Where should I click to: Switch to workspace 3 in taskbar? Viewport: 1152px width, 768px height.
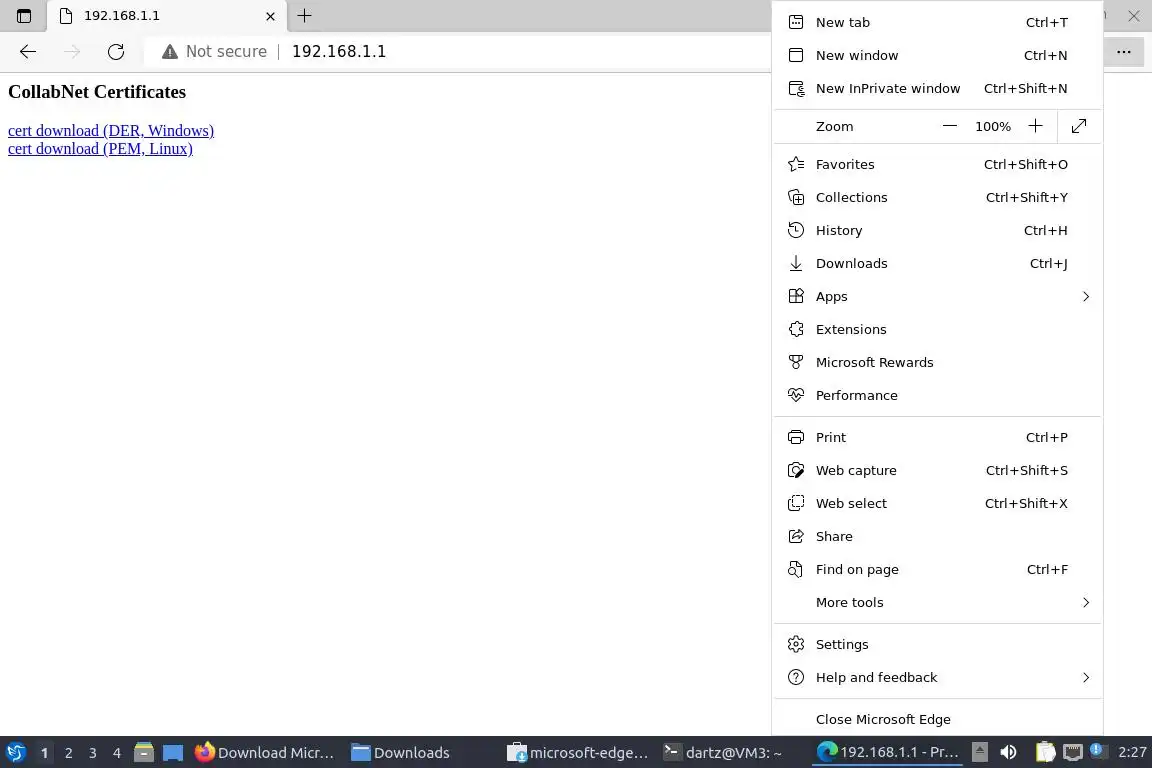point(93,753)
